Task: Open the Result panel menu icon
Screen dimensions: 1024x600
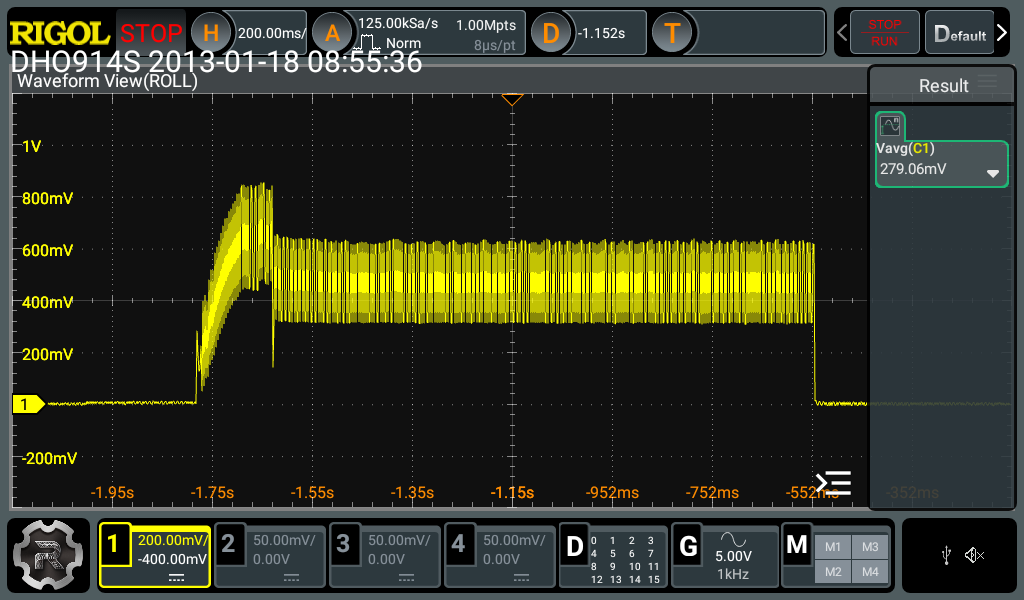Action: (987, 82)
